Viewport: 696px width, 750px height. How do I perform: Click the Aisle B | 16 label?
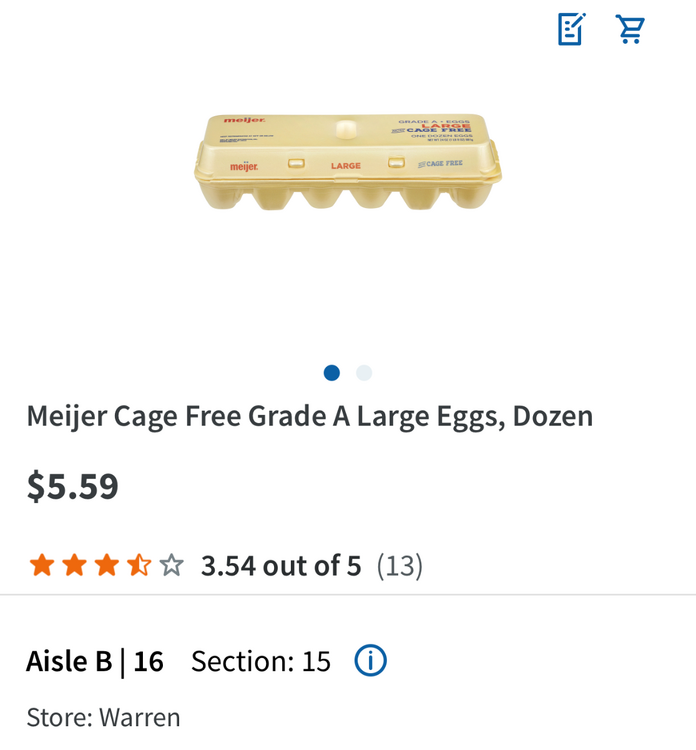[x=95, y=661]
